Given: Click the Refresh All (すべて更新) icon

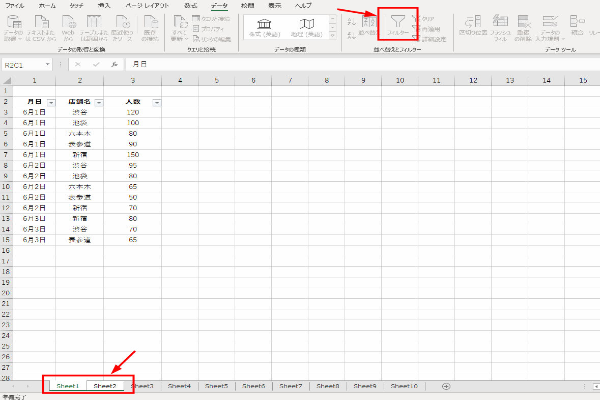Looking at the screenshot, I should (183, 27).
